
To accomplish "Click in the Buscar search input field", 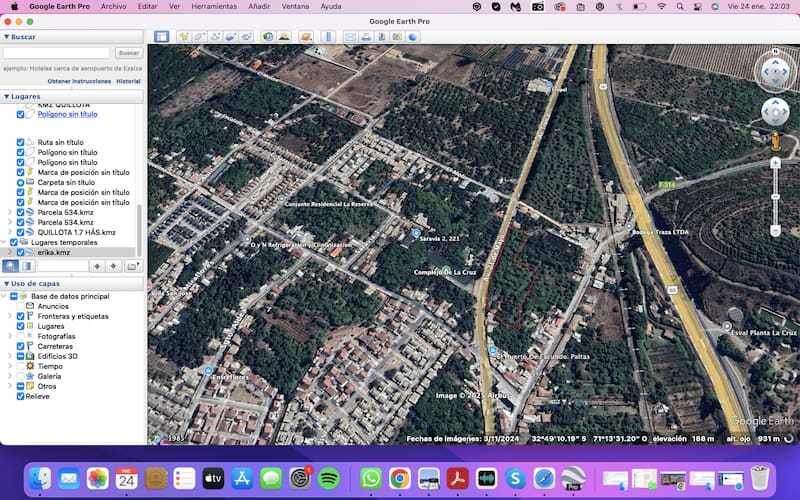I will click(56, 53).
